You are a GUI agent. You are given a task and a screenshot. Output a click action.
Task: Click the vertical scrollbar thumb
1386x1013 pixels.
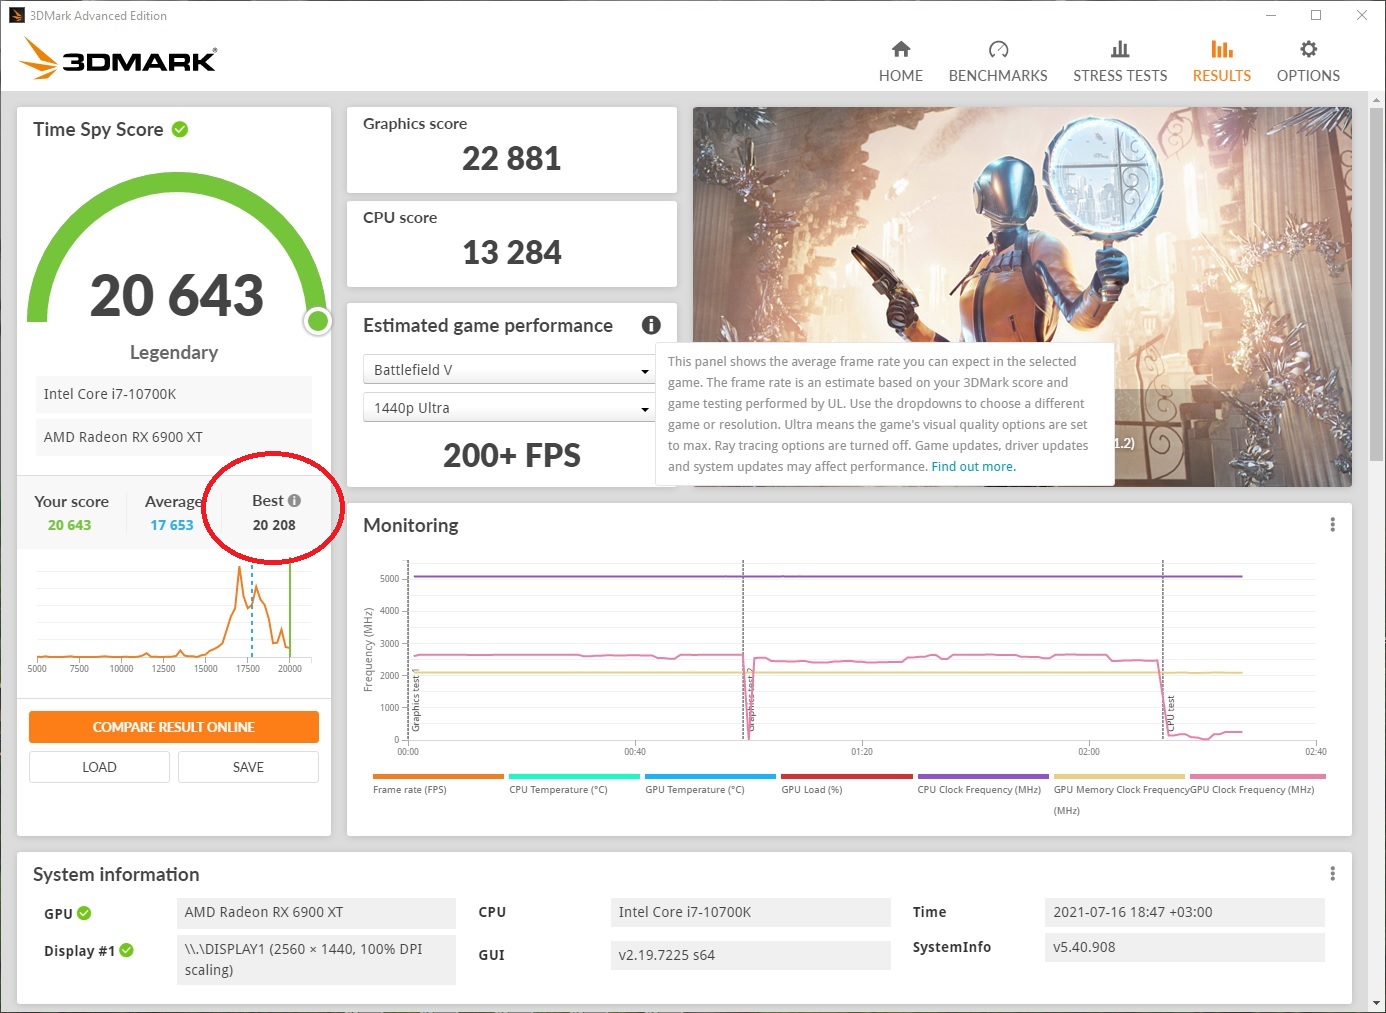(x=1376, y=282)
